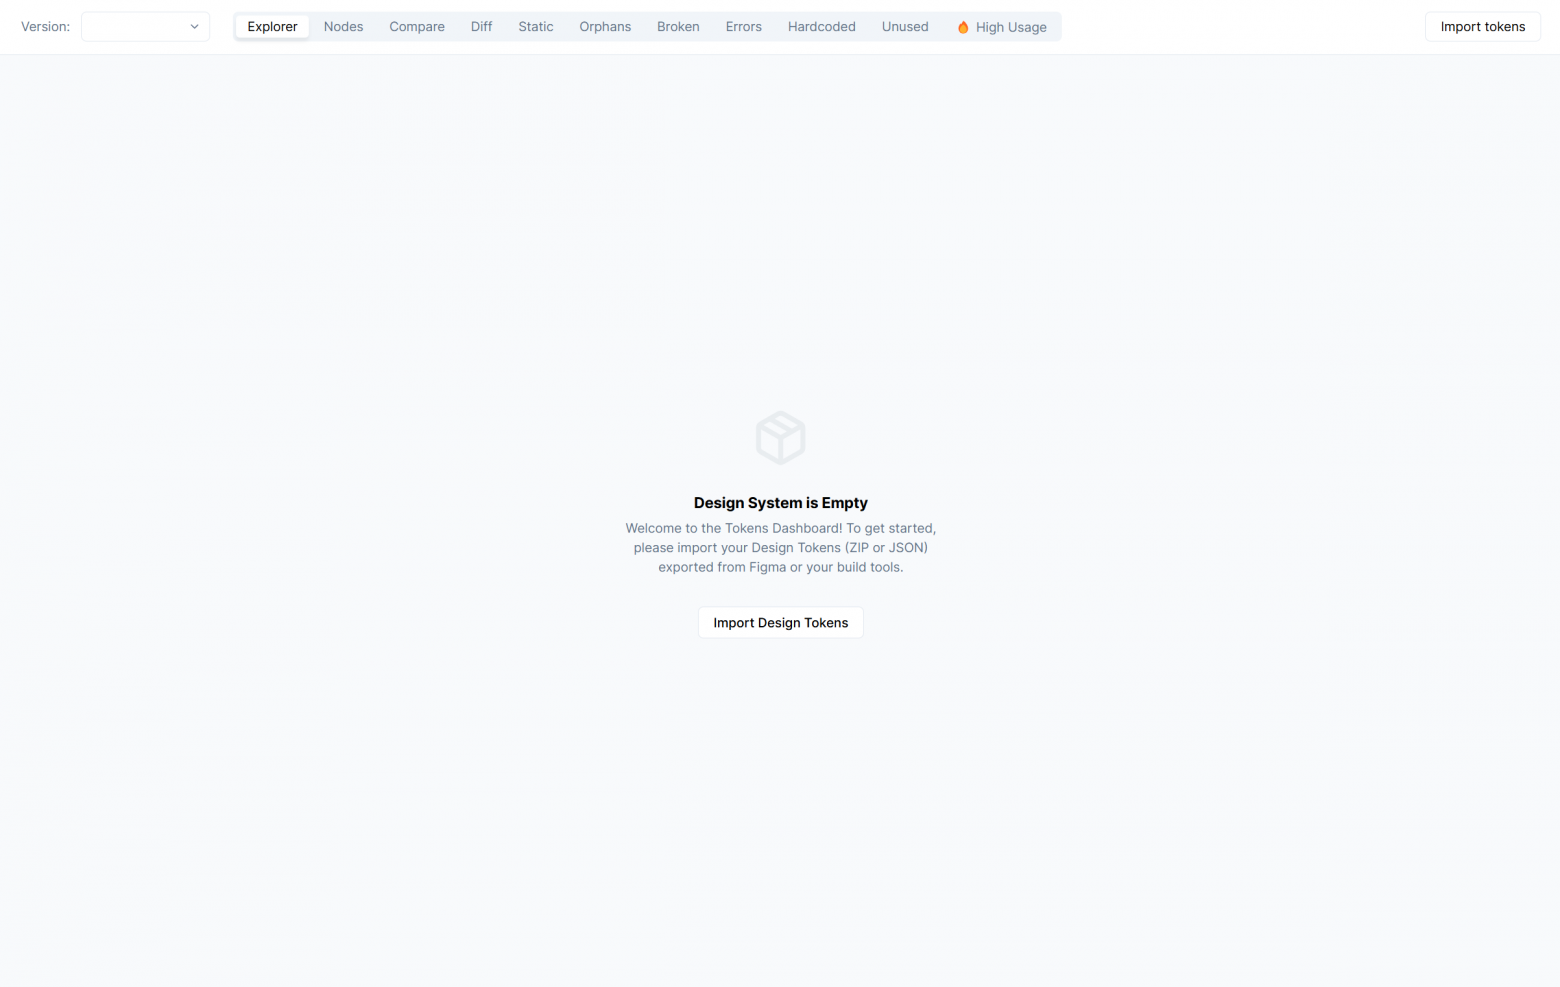This screenshot has width=1560, height=987.
Task: Click the Version: label text
Action: pos(46,27)
